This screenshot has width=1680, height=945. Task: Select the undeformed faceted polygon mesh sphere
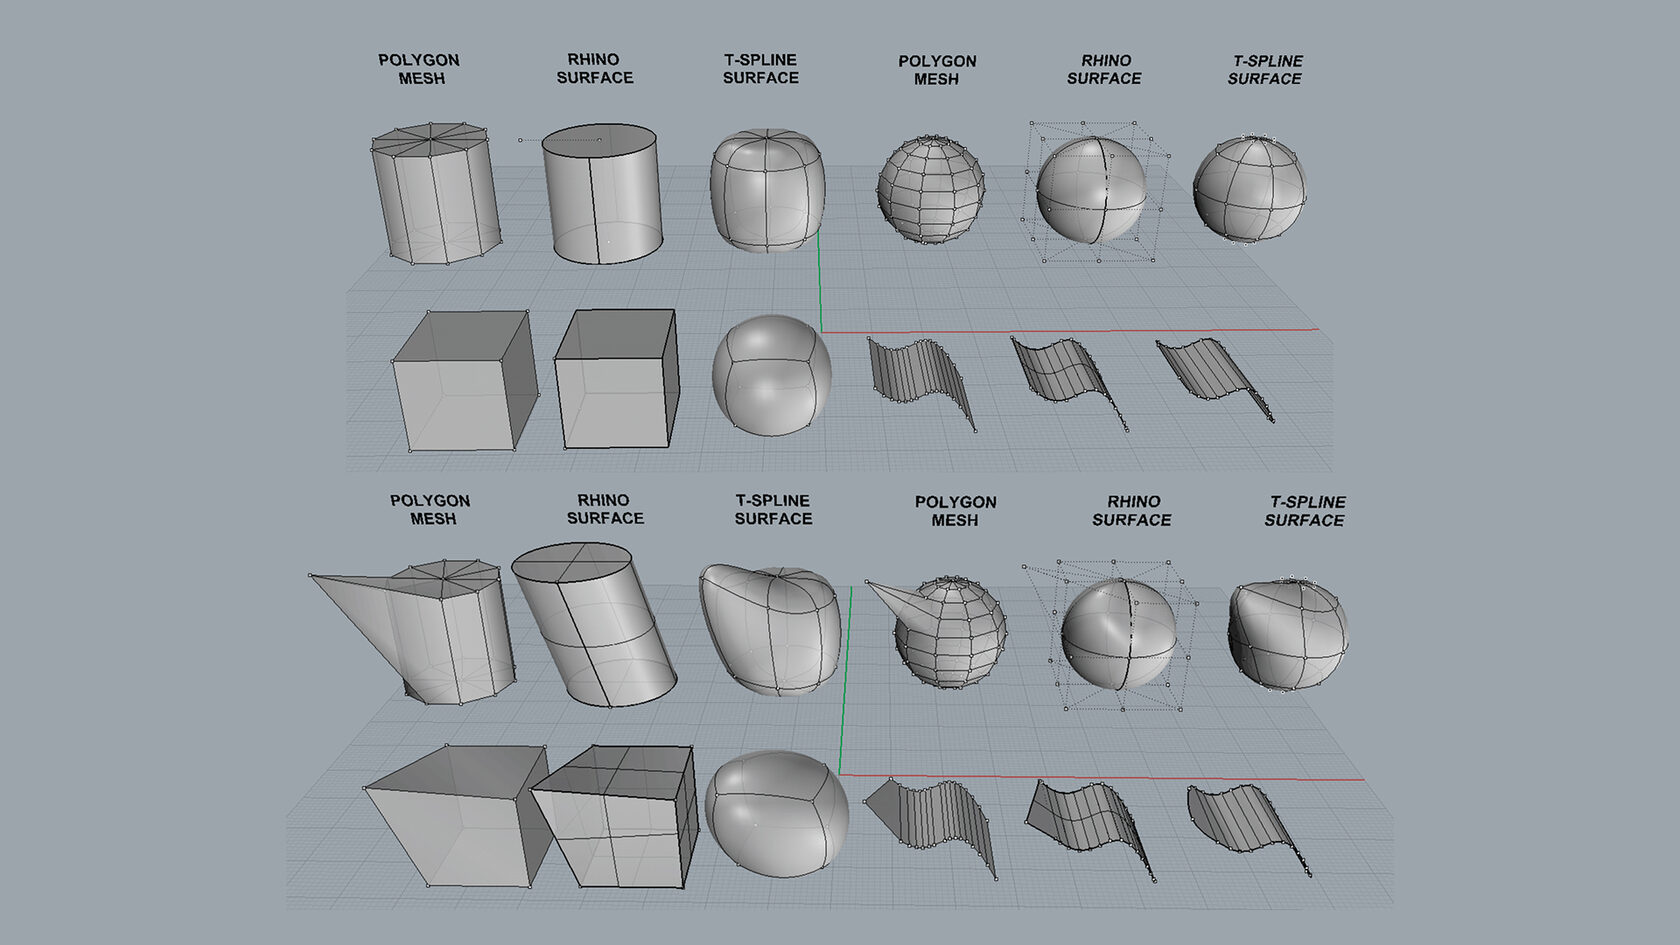tap(931, 189)
